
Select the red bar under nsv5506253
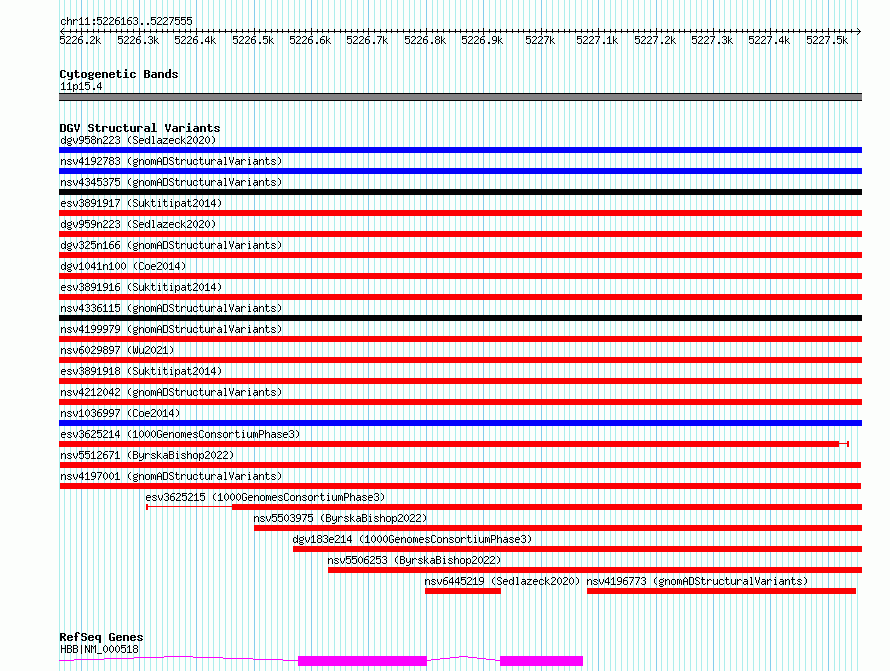point(595,571)
